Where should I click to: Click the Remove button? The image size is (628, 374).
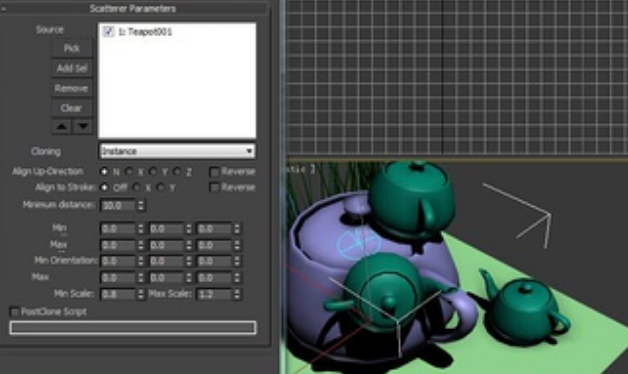click(x=72, y=88)
